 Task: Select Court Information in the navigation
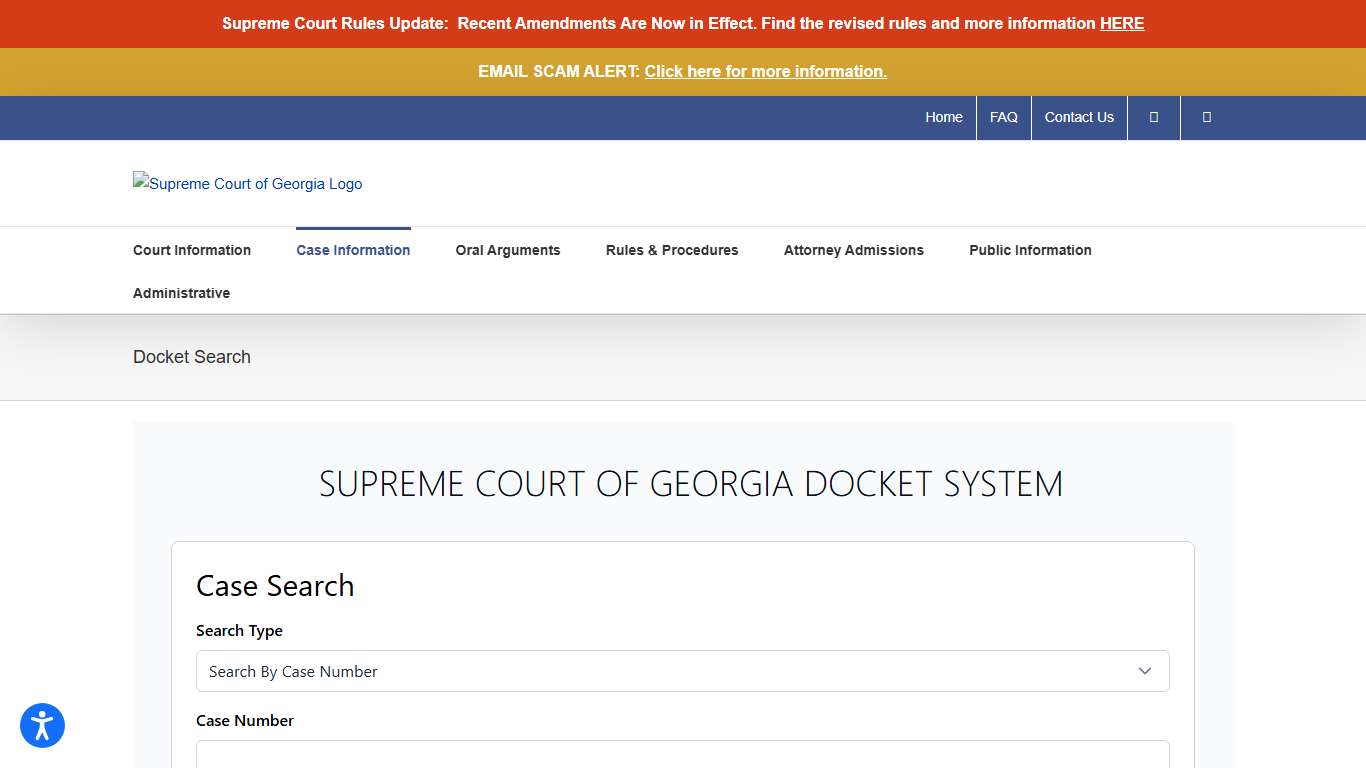tap(191, 250)
